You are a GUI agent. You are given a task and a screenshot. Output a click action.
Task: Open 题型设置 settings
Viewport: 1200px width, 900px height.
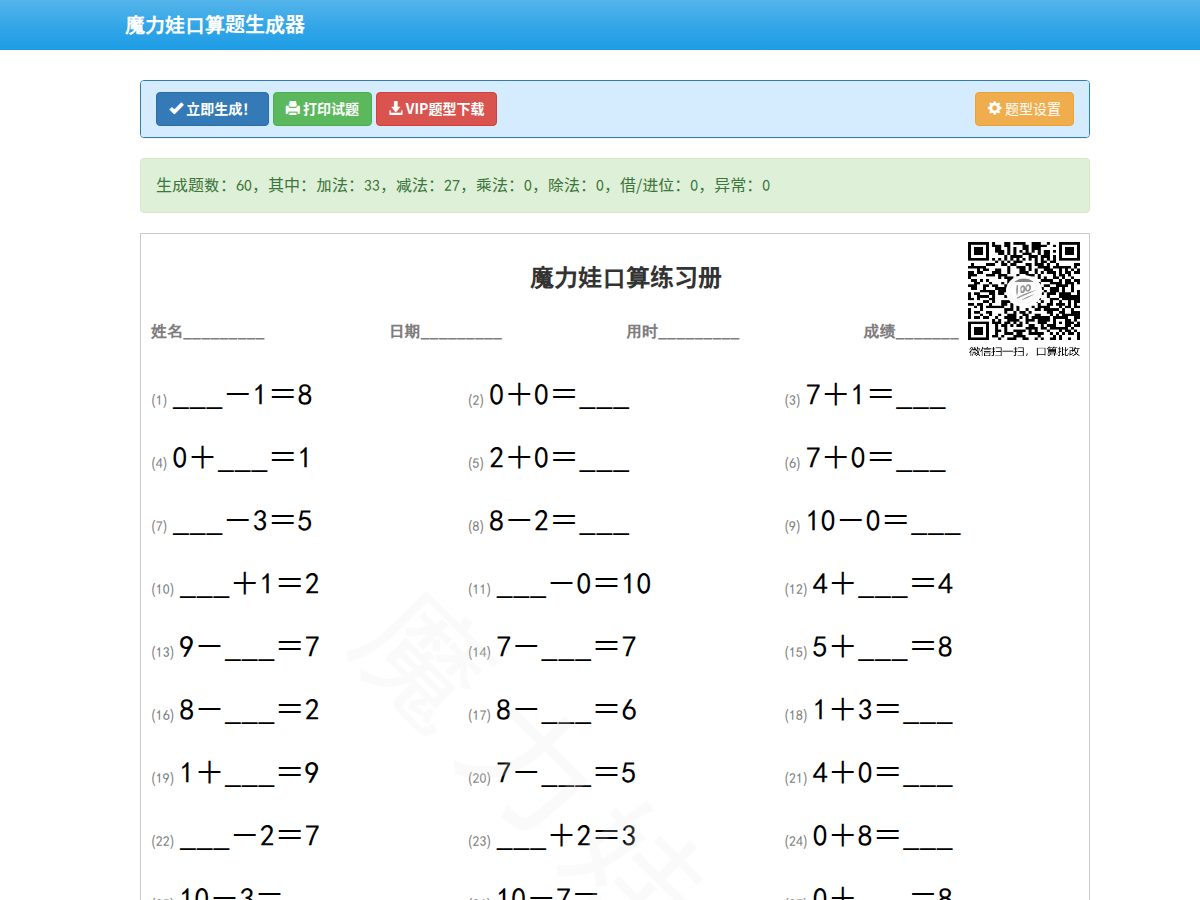1024,109
